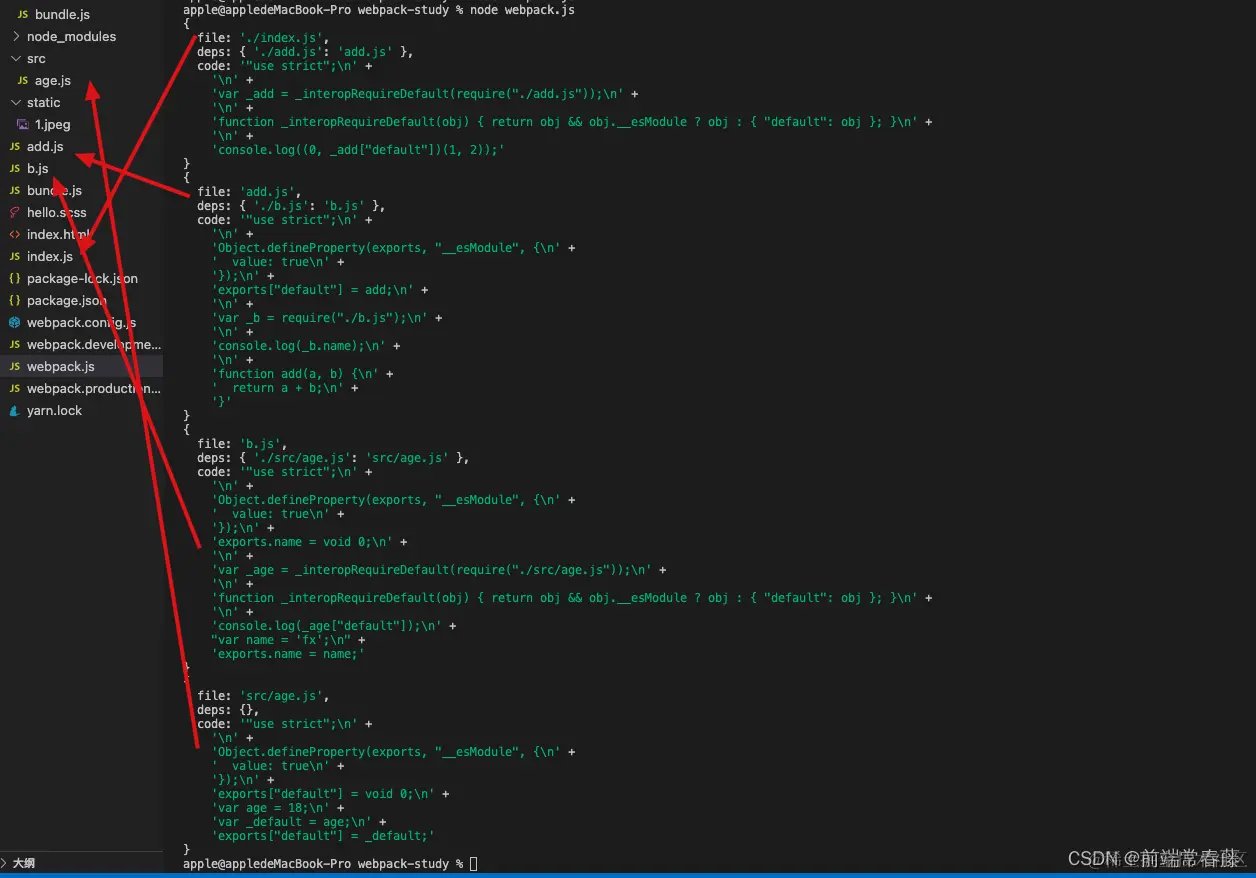Image resolution: width=1256 pixels, height=878 pixels.
Task: Click the HTML icon beside index.html
Action: click(x=15, y=235)
